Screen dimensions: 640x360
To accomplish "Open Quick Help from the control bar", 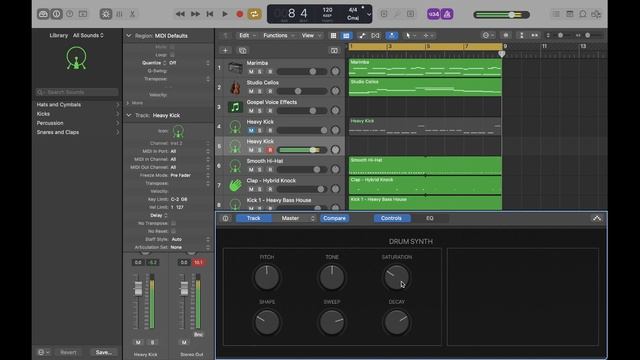I will tap(70, 14).
